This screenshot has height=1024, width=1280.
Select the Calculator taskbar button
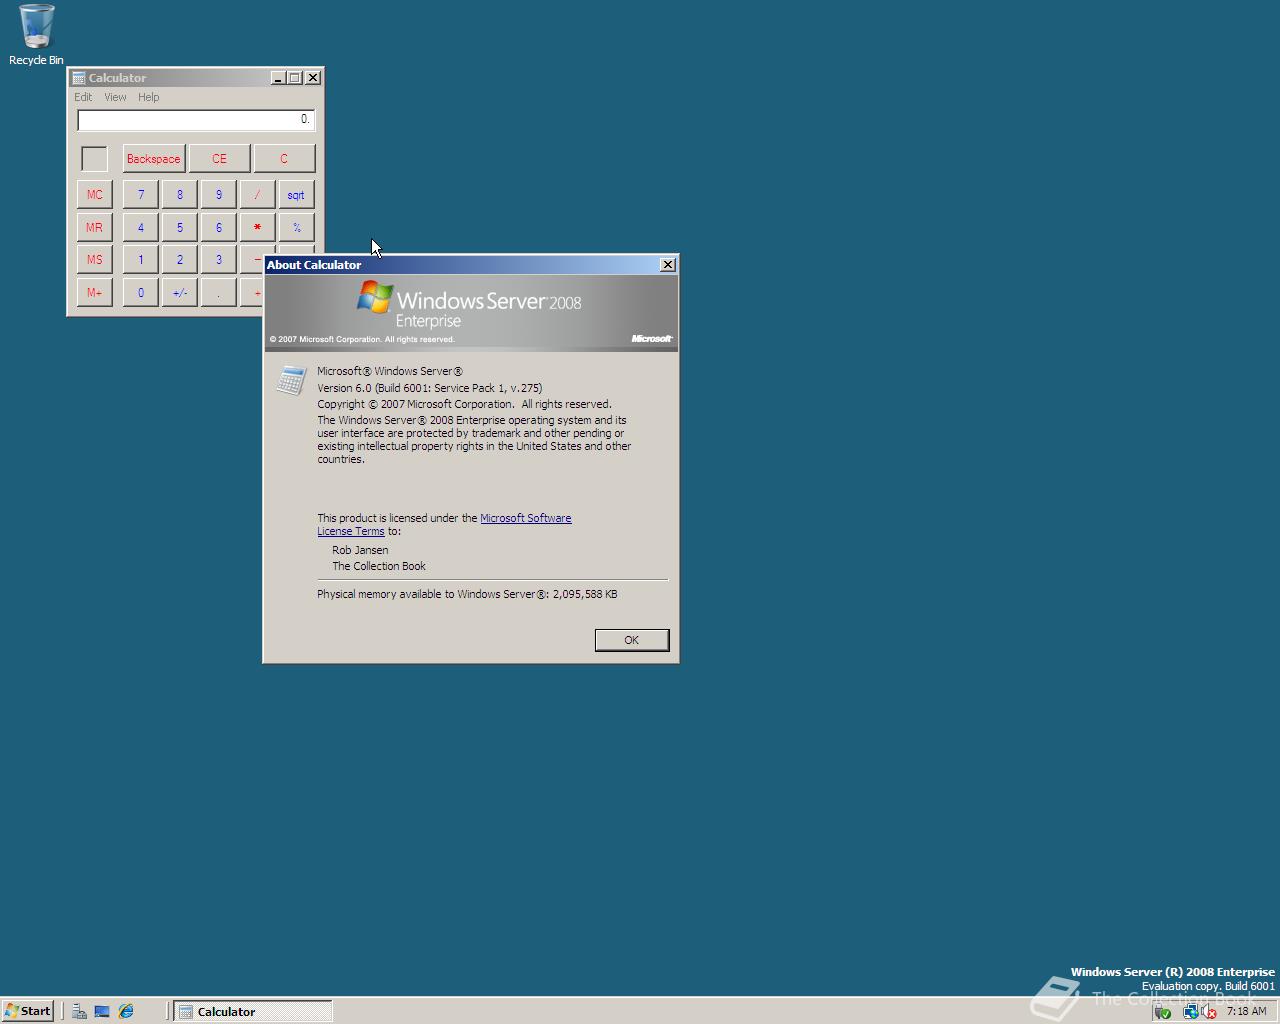click(x=253, y=1011)
